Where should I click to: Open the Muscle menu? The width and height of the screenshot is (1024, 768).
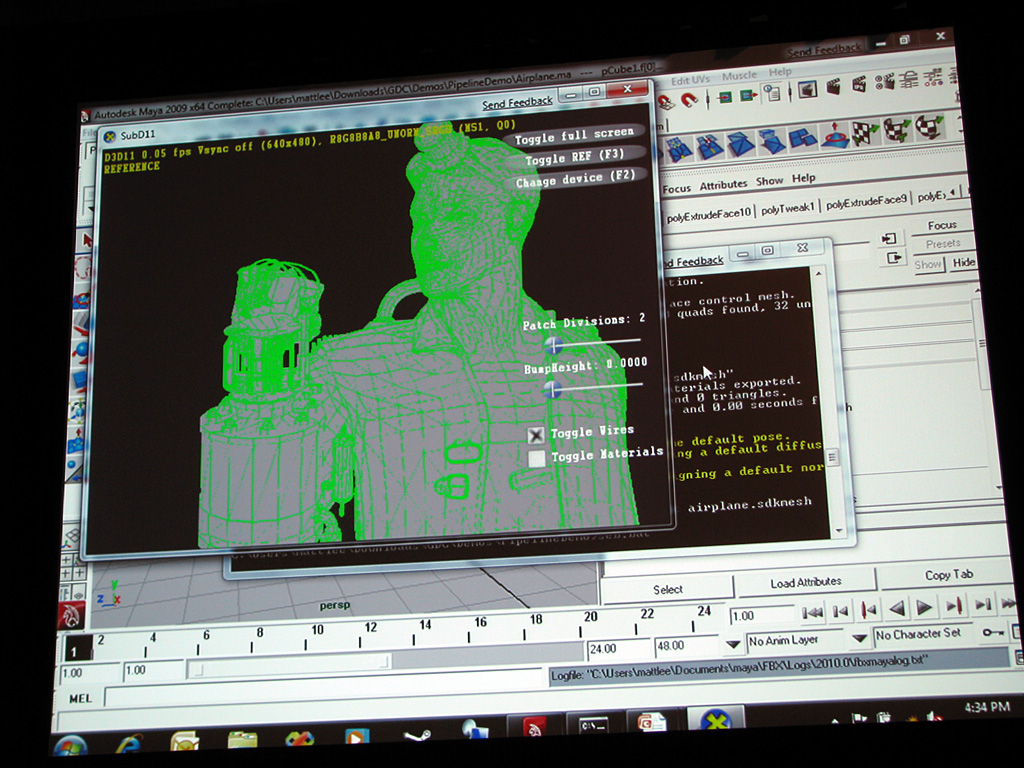click(x=739, y=76)
